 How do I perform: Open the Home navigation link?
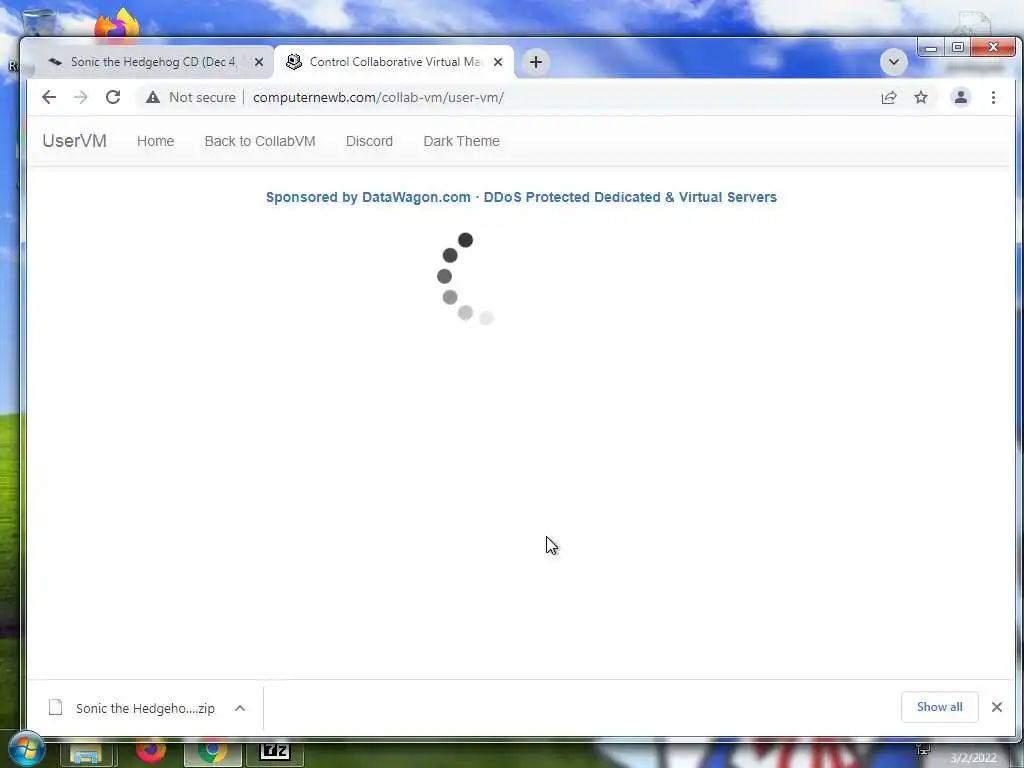click(x=155, y=141)
